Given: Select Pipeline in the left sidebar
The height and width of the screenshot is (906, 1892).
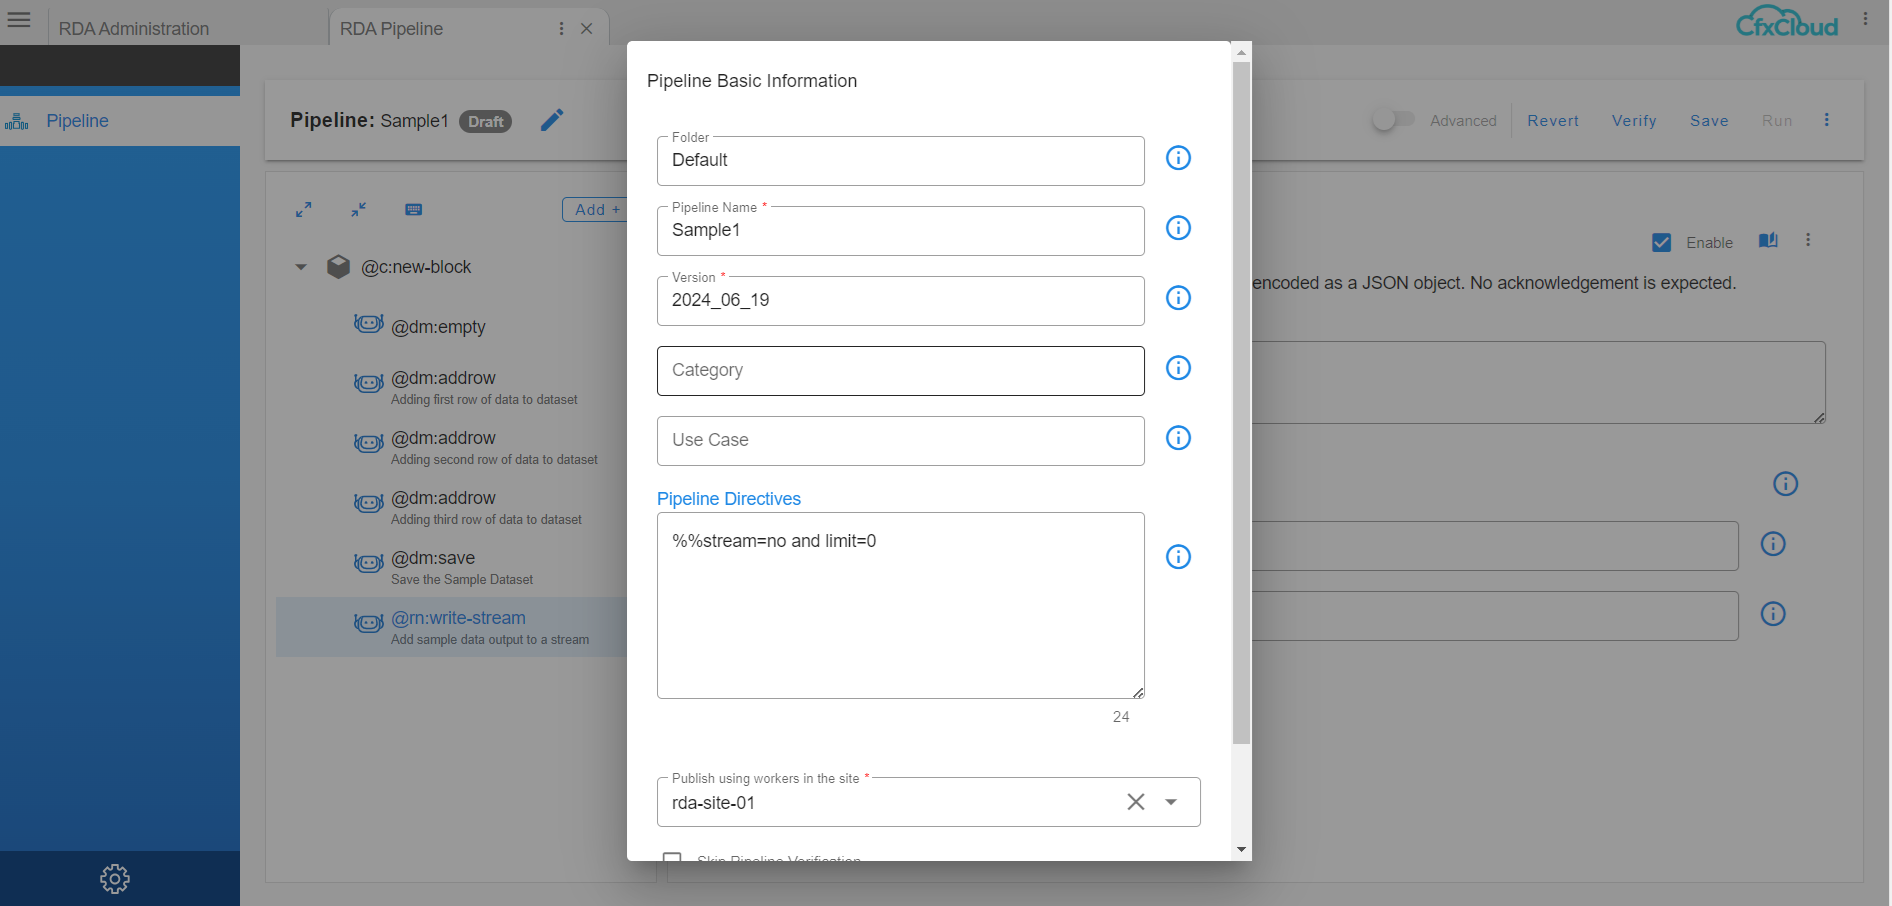Looking at the screenshot, I should pos(78,120).
